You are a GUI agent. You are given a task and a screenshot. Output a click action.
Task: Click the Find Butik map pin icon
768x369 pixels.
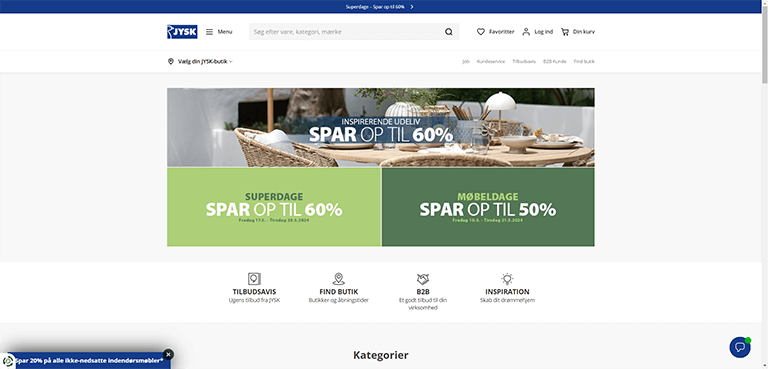click(x=338, y=279)
